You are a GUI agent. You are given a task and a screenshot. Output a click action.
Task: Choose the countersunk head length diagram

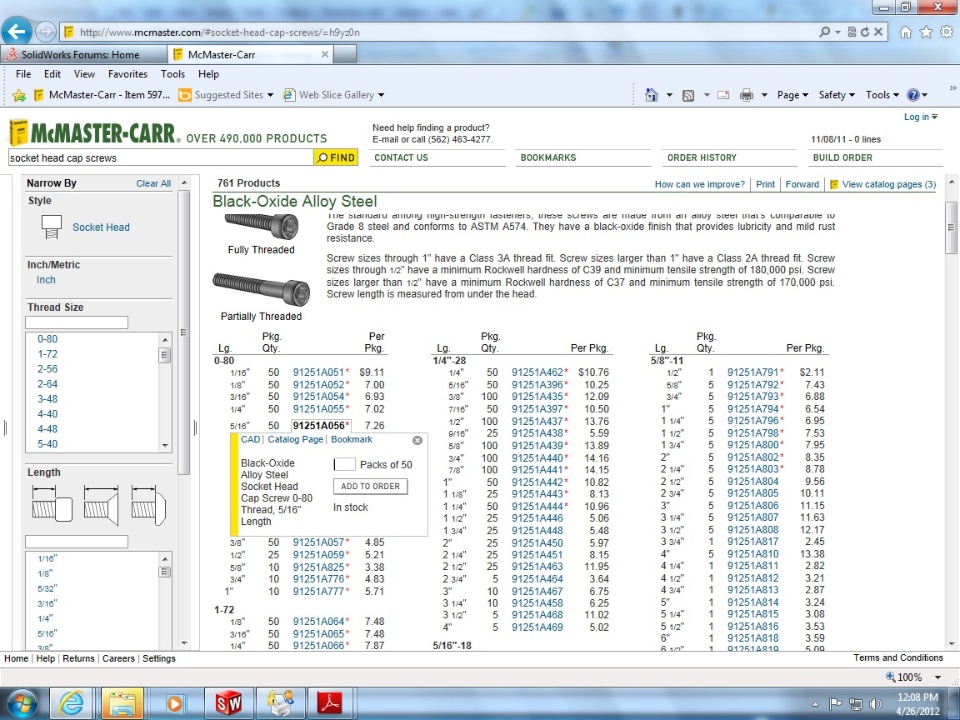coord(102,506)
